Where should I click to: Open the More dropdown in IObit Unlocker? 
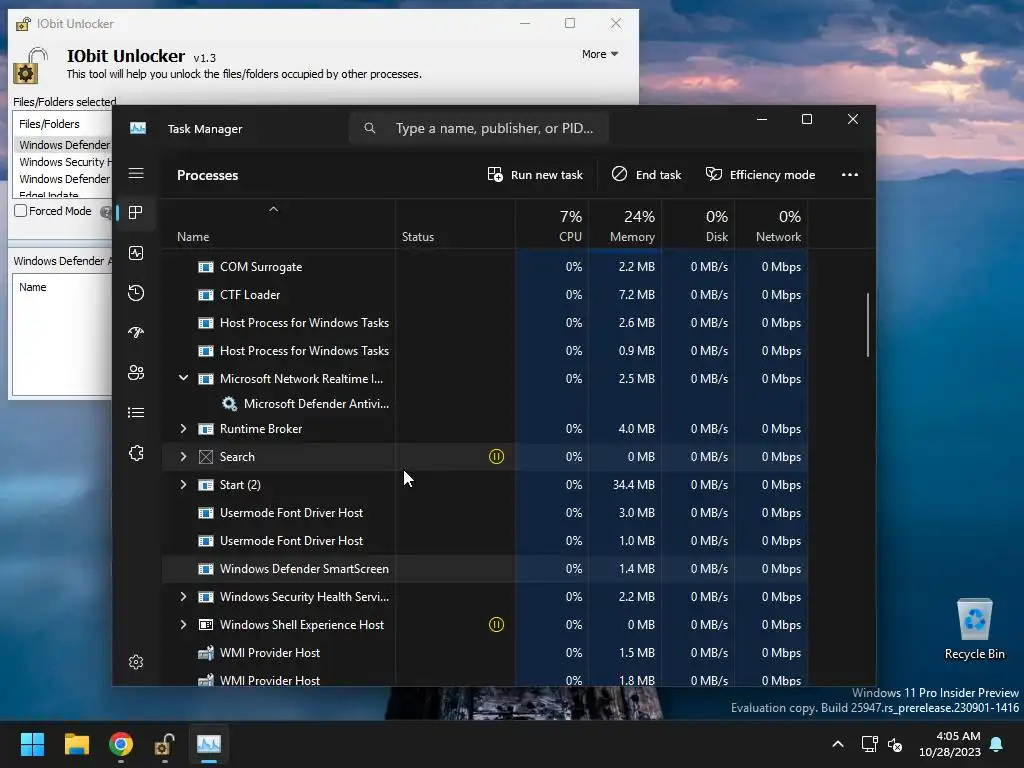click(x=600, y=54)
